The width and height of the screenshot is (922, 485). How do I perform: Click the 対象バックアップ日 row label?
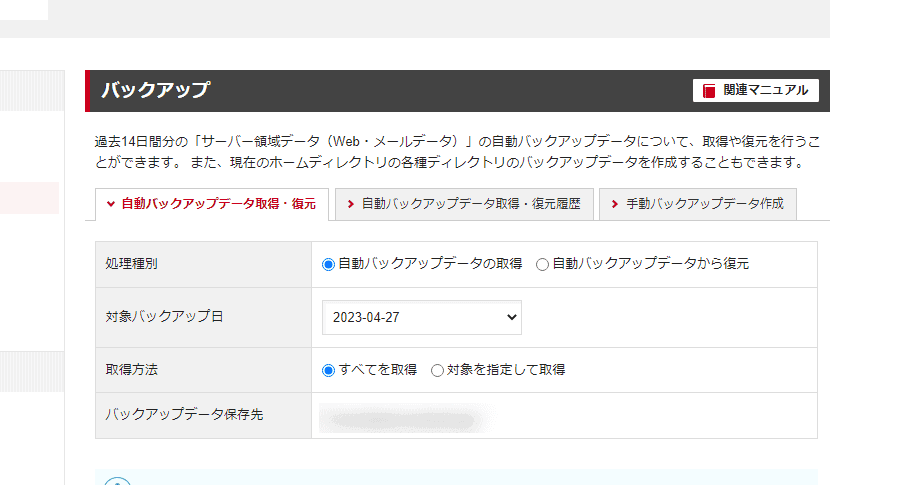point(165,316)
